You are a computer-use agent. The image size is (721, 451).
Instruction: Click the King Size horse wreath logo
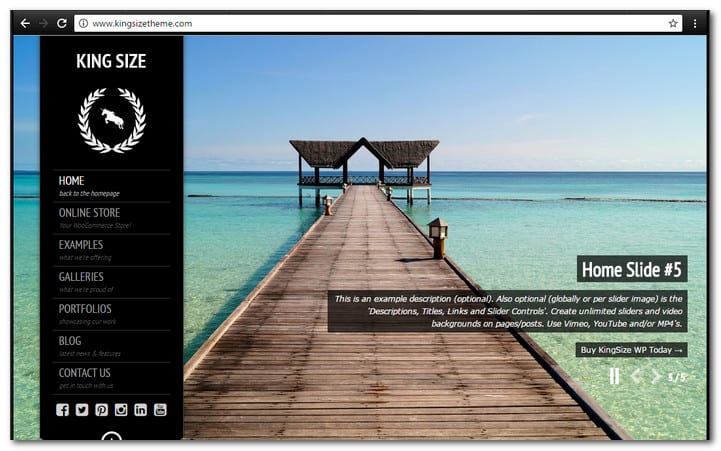point(112,120)
